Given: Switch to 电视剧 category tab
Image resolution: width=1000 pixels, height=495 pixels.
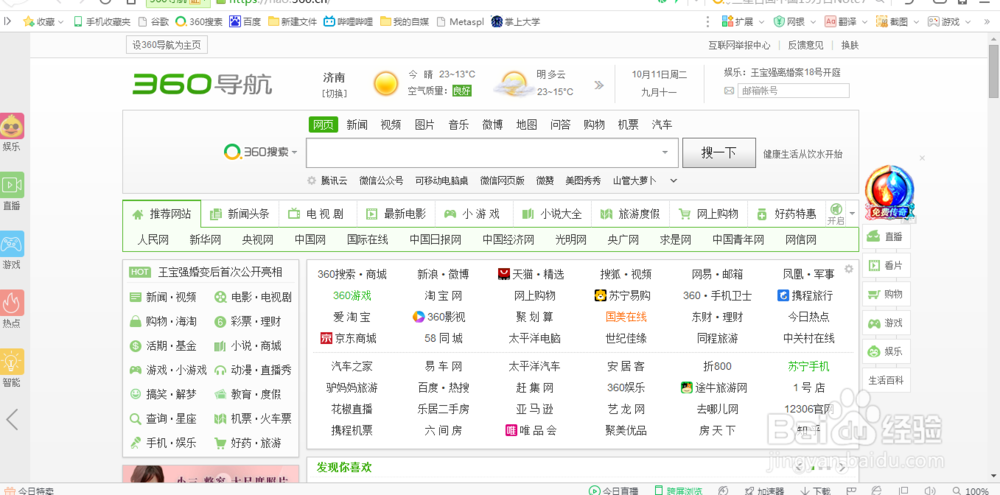Looking at the screenshot, I should tap(318, 214).
